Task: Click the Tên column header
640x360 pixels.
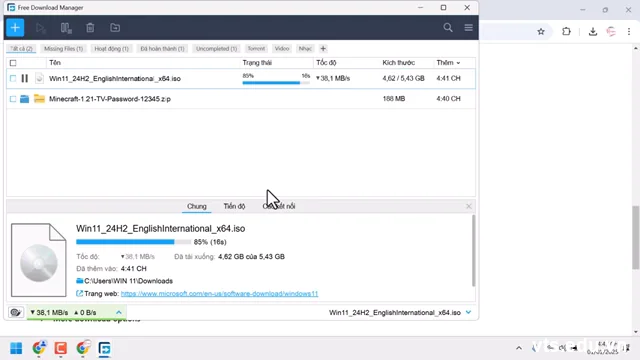Action: (x=55, y=62)
